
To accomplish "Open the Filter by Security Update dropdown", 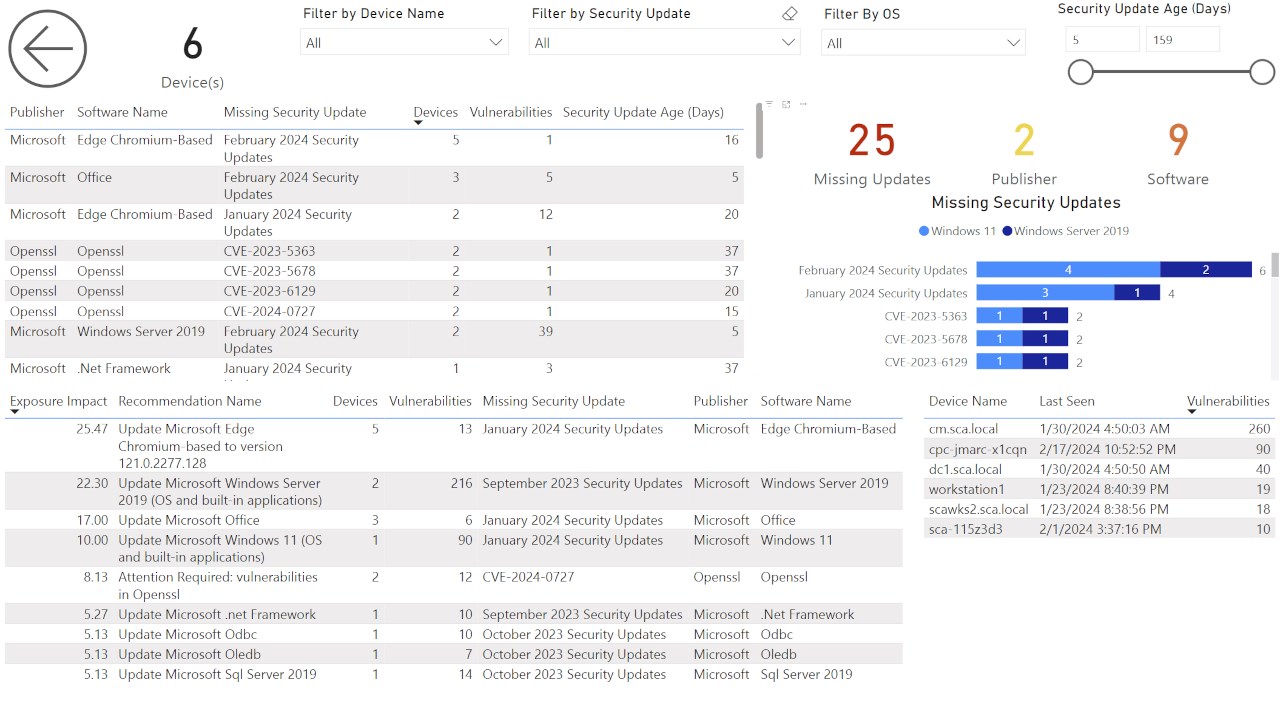I will pos(664,42).
